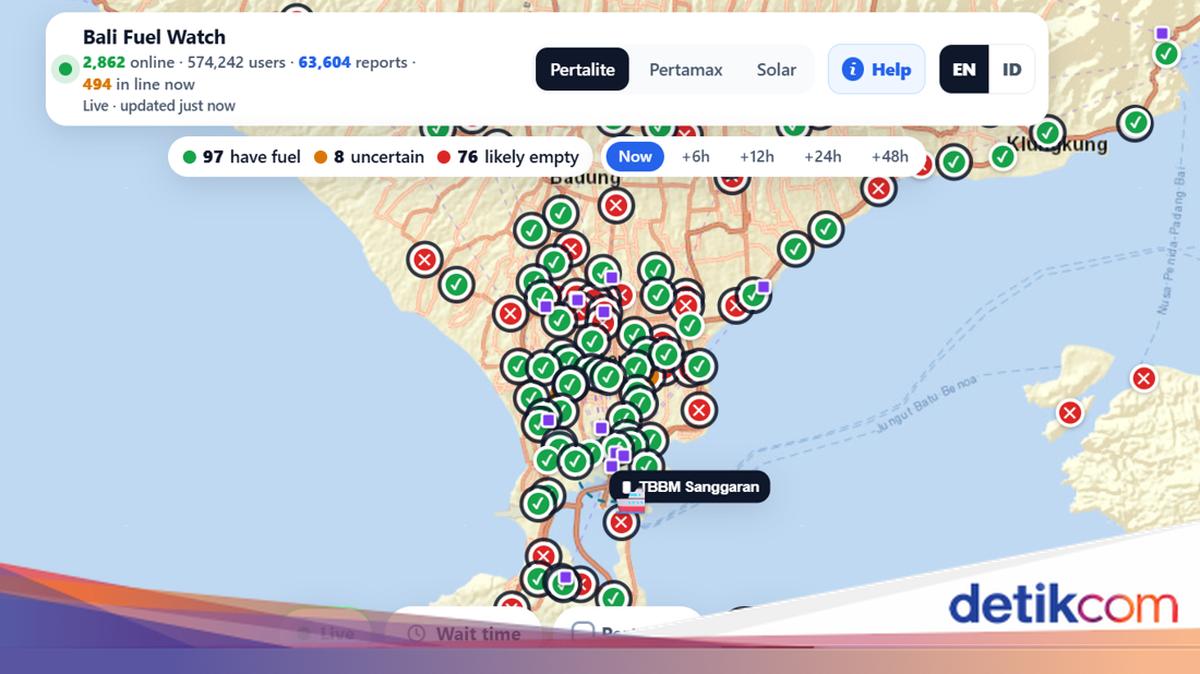Show the +48h forecast
Screen dimensions: 1200x674
[x=890, y=156]
